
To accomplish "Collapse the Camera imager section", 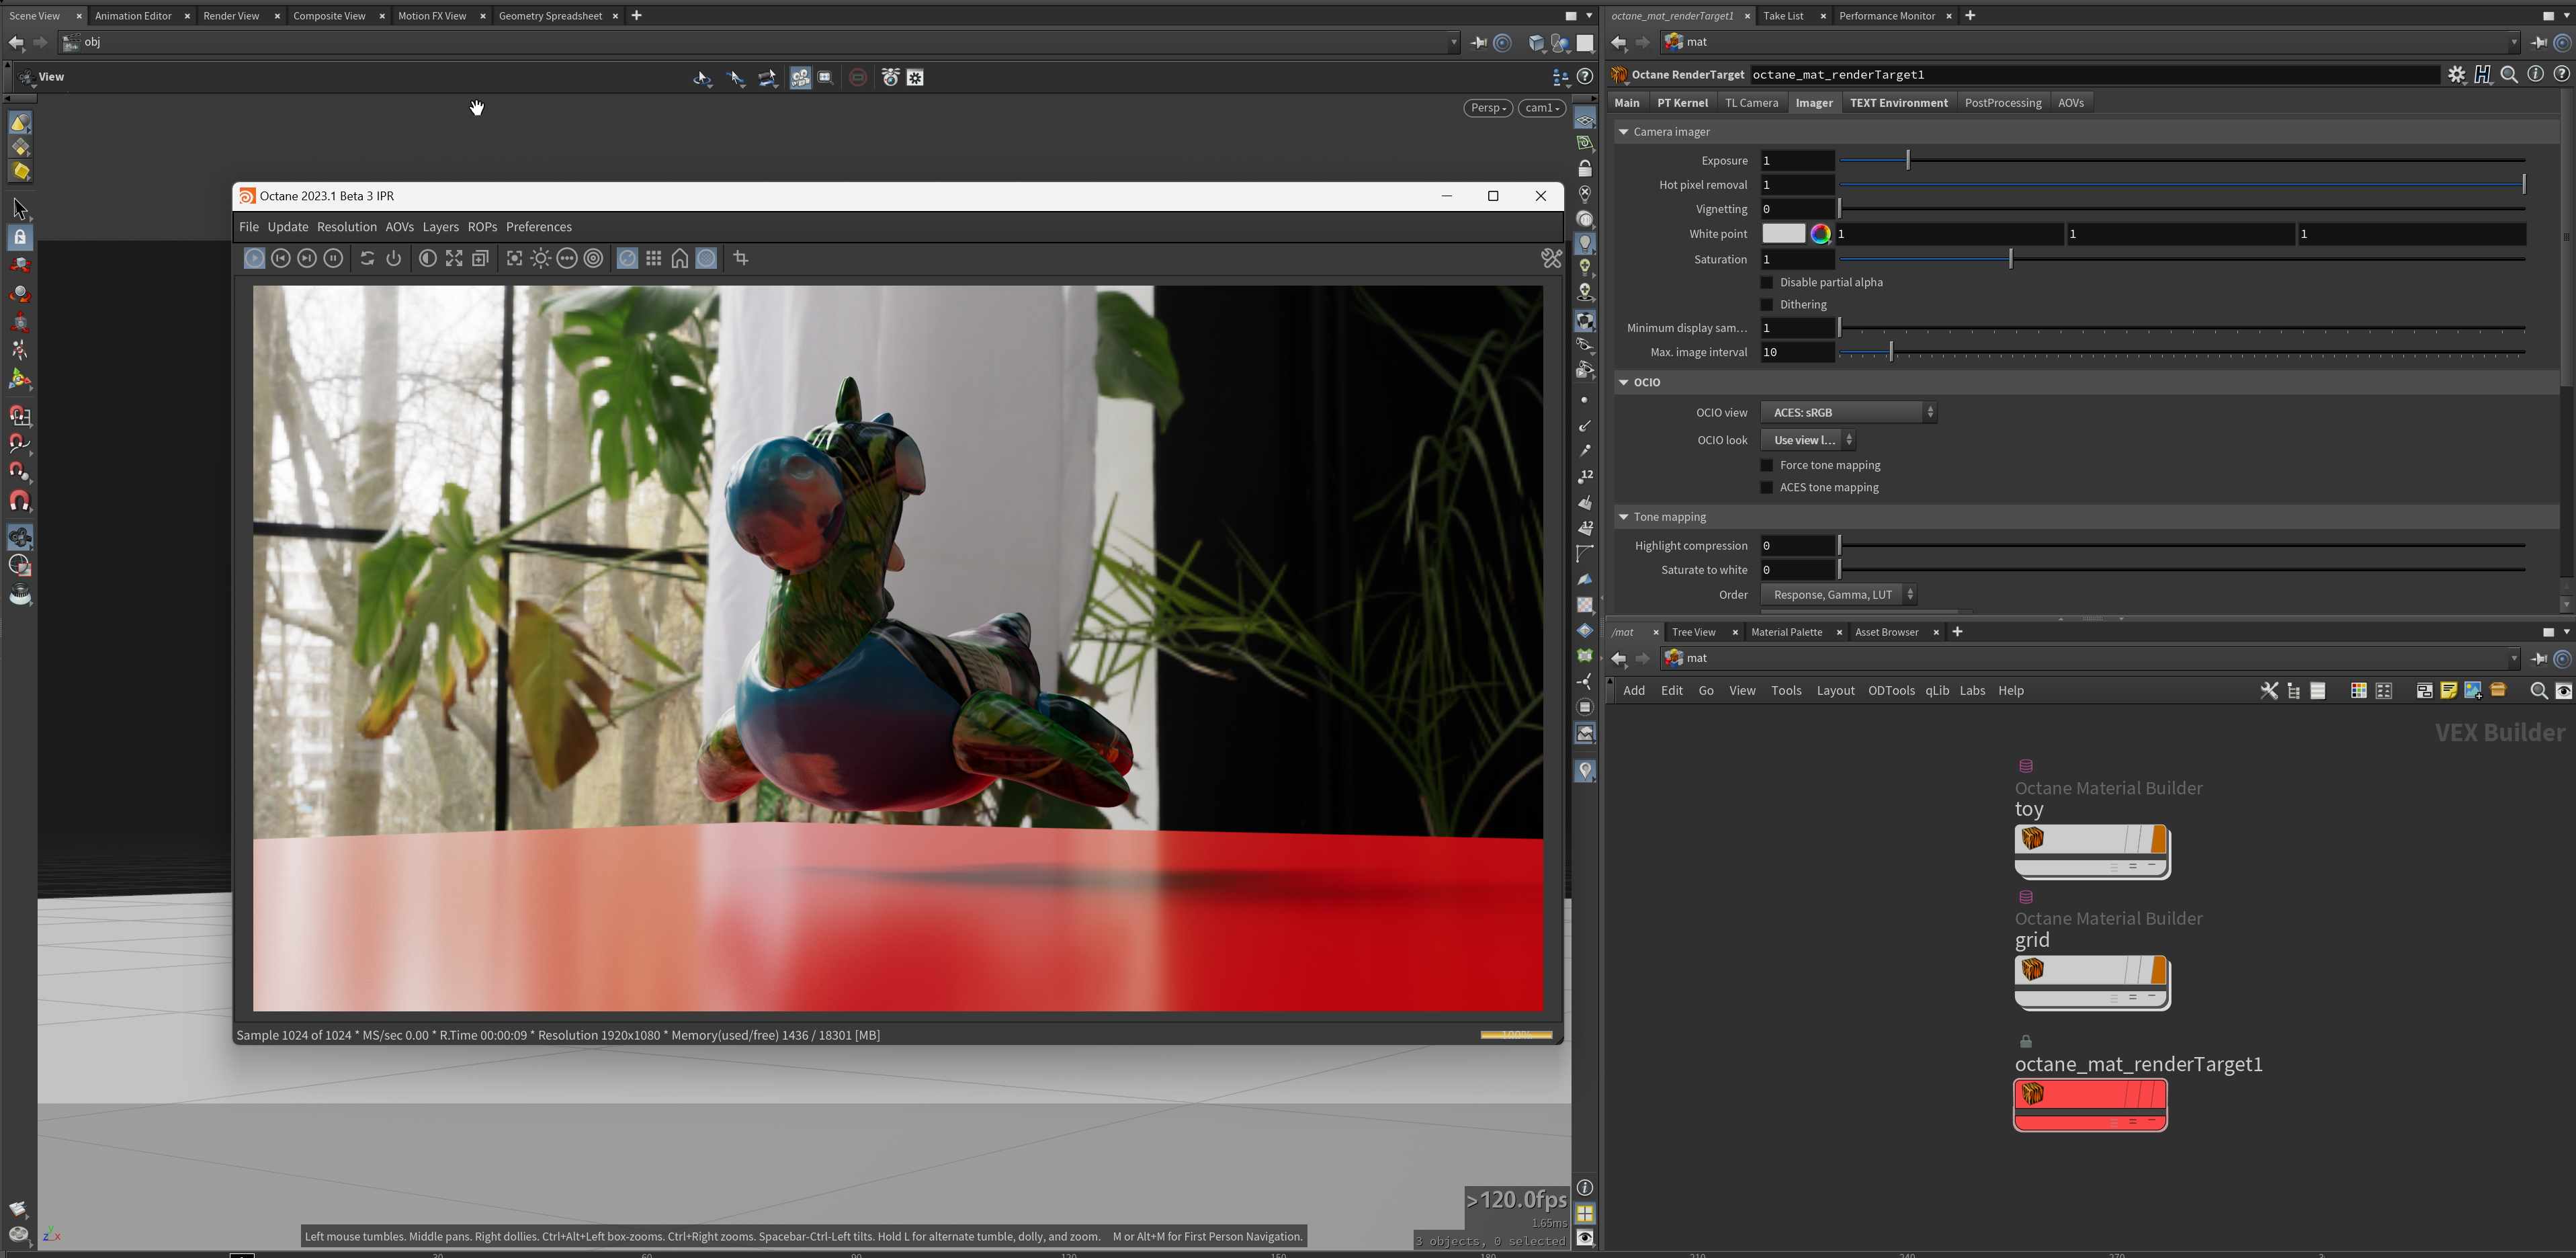I will click(x=1624, y=132).
